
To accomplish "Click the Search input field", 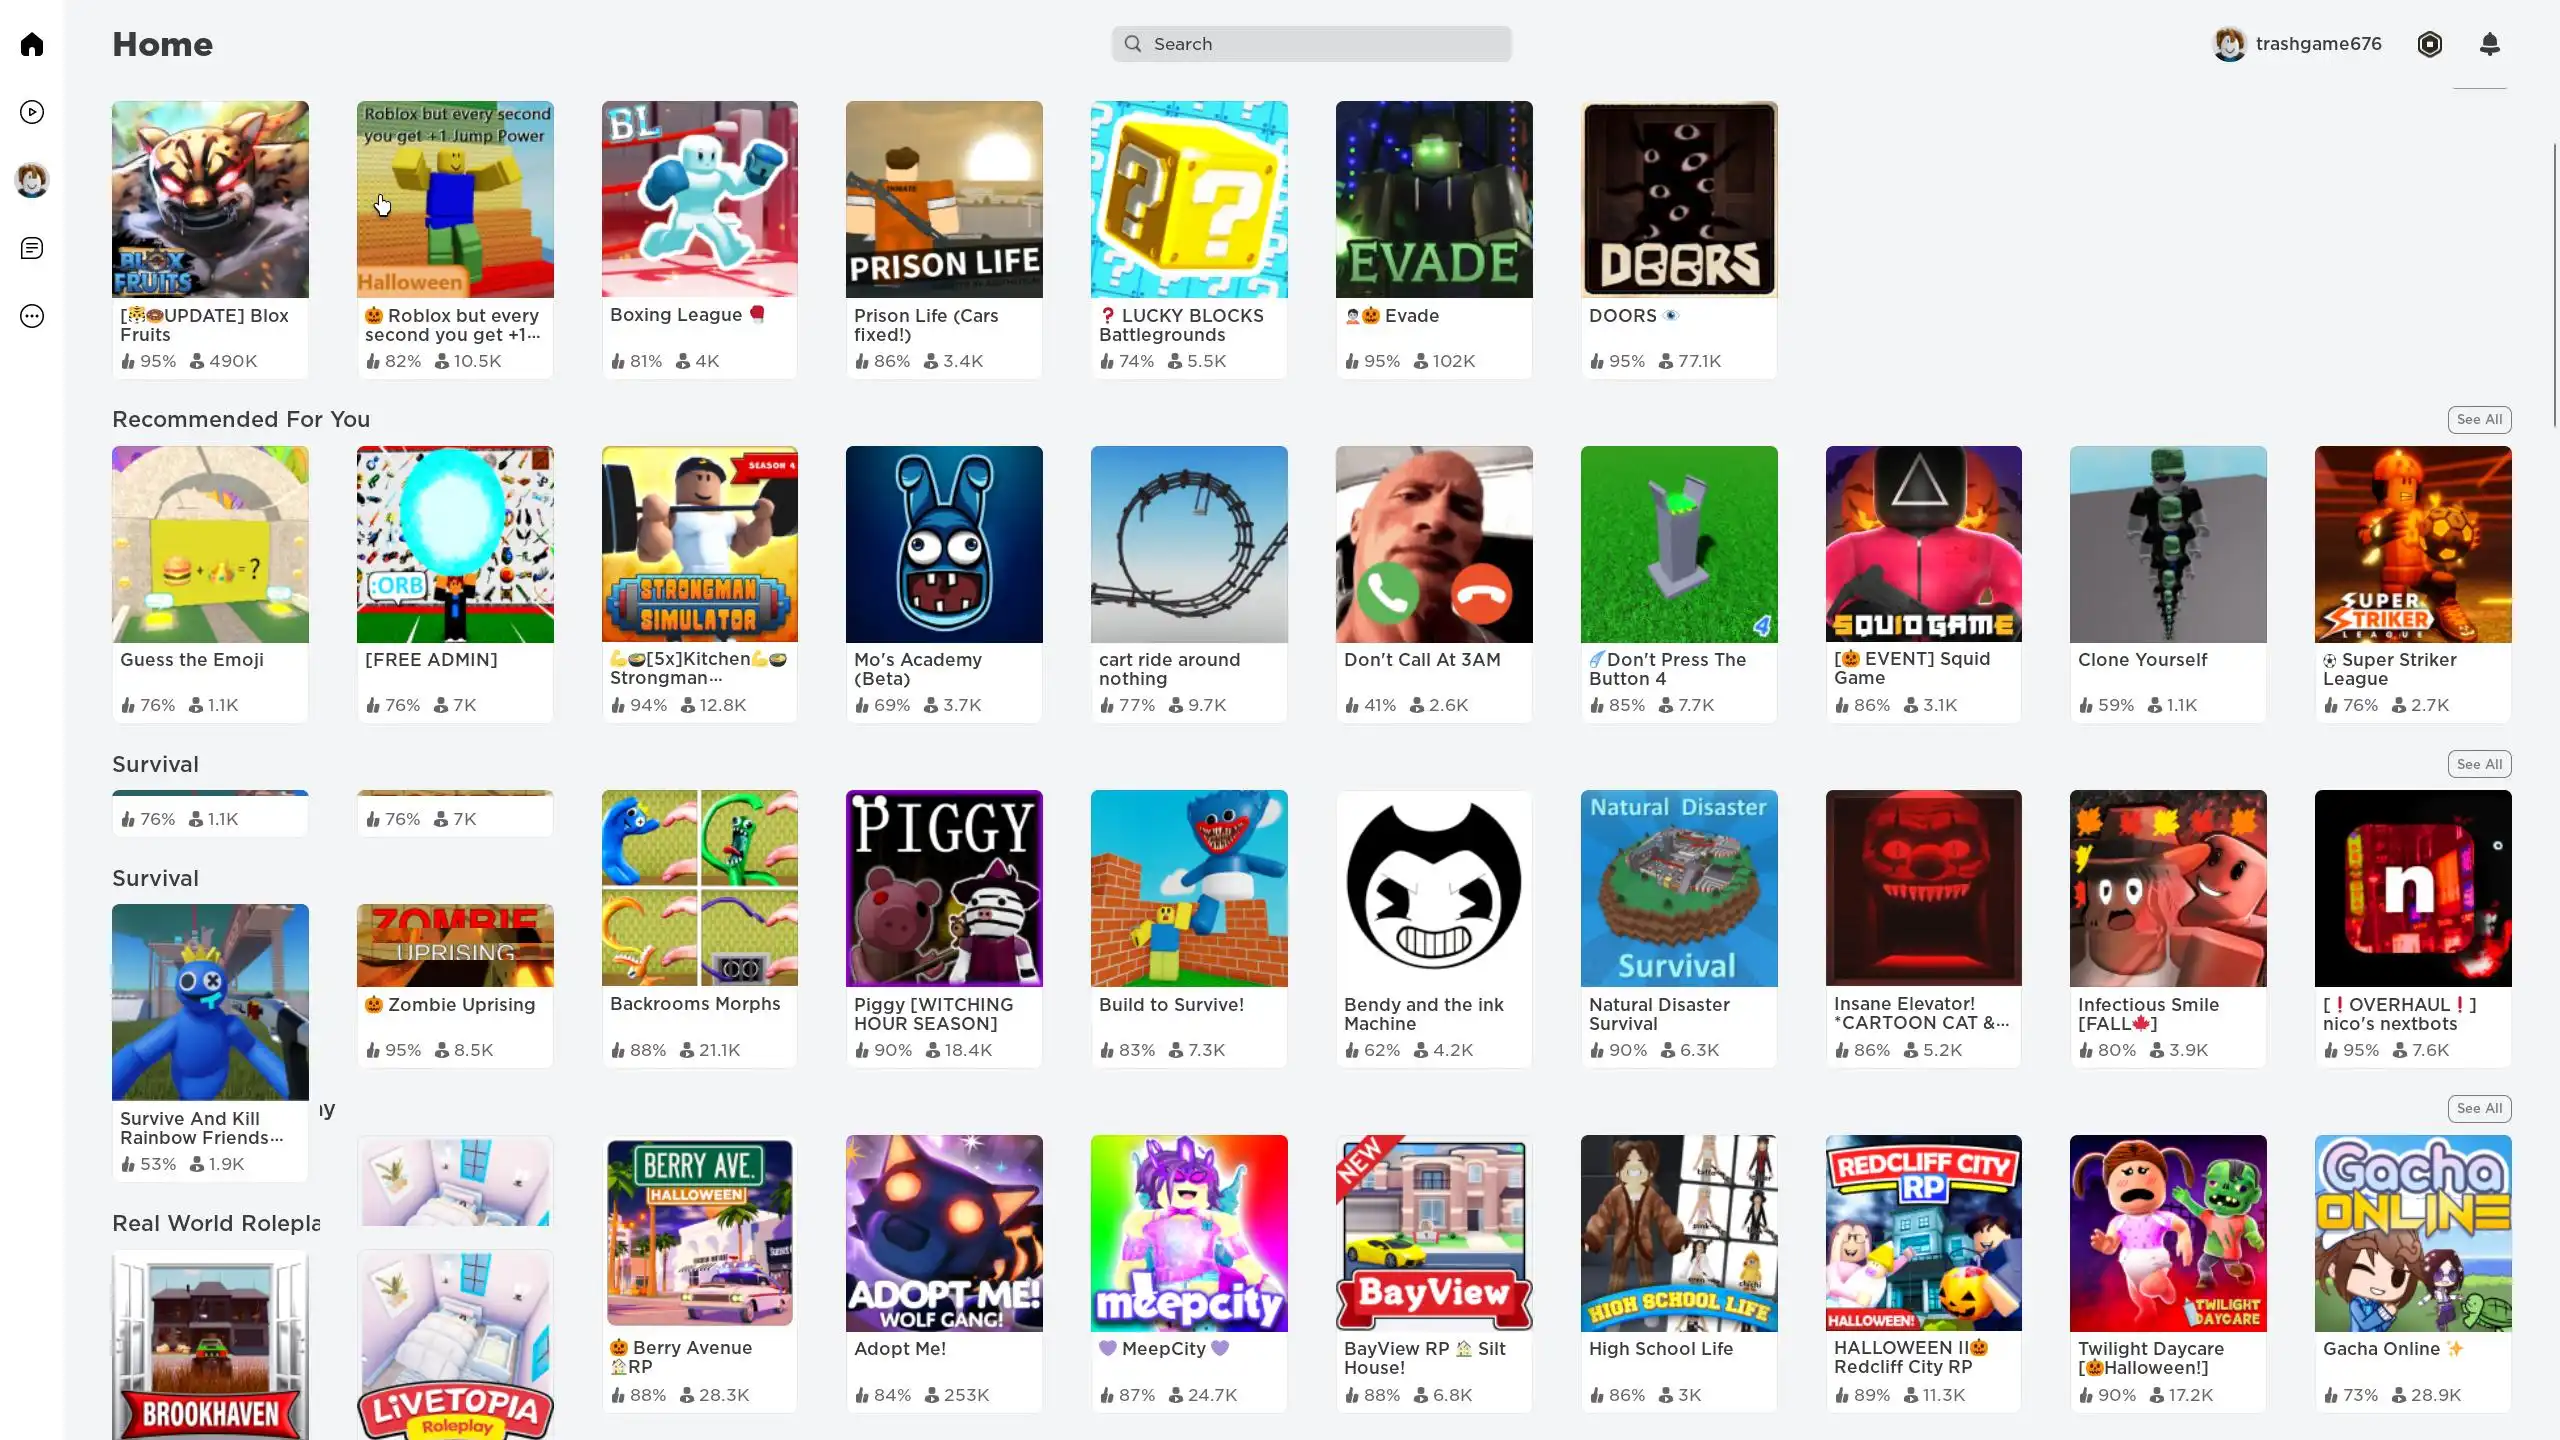I will tap(1311, 44).
